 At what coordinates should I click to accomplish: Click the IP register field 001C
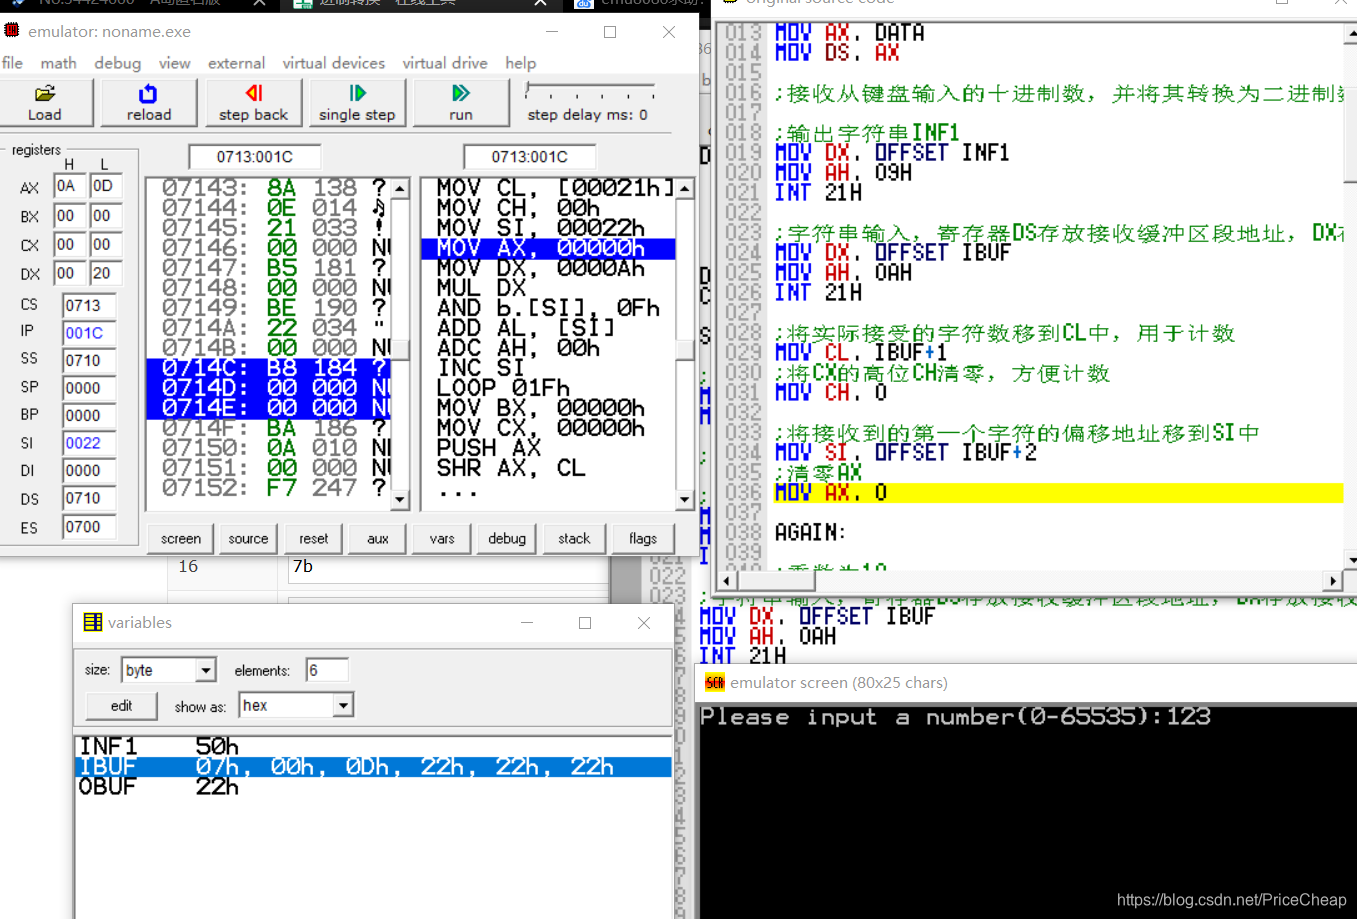(x=88, y=333)
